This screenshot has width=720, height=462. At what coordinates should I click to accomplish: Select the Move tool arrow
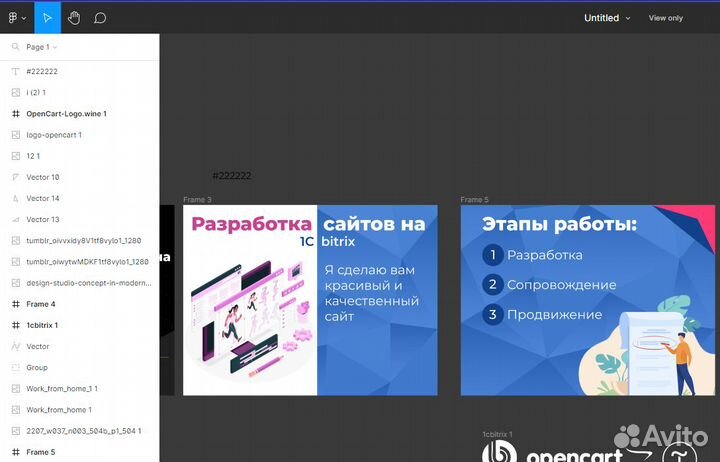pyautogui.click(x=47, y=18)
